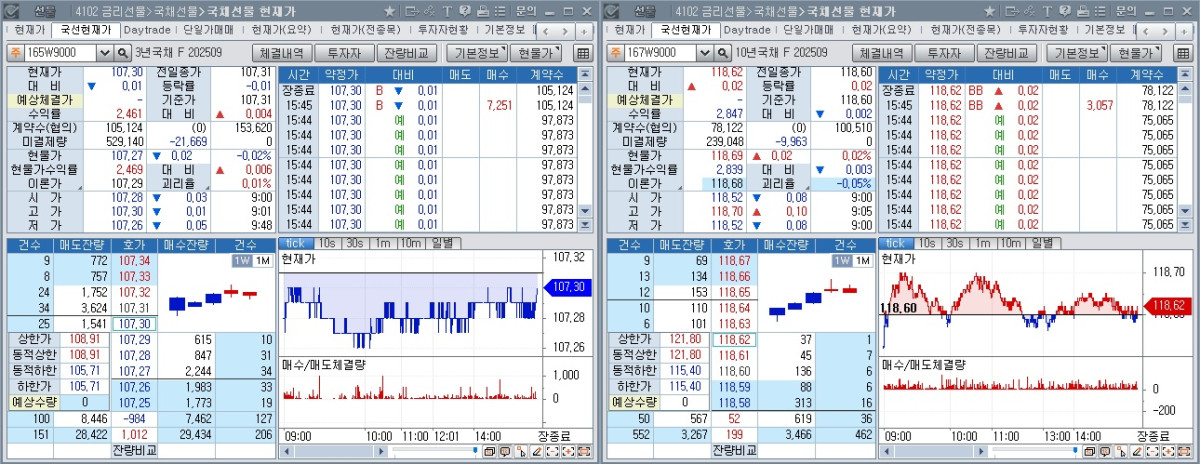Click the pencil draw tool under left chart
Image resolution: width=1200 pixels, height=464 pixels.
pyautogui.click(x=537, y=452)
